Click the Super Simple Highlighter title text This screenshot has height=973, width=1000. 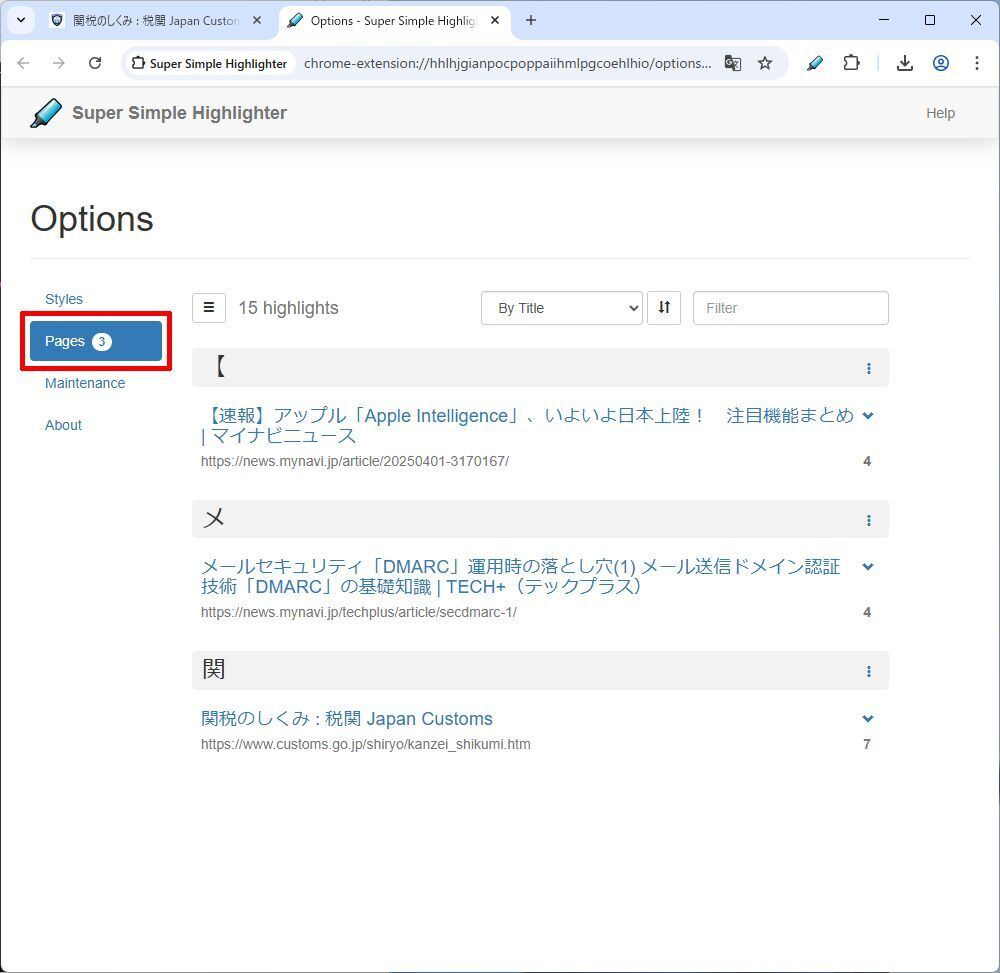tap(179, 113)
